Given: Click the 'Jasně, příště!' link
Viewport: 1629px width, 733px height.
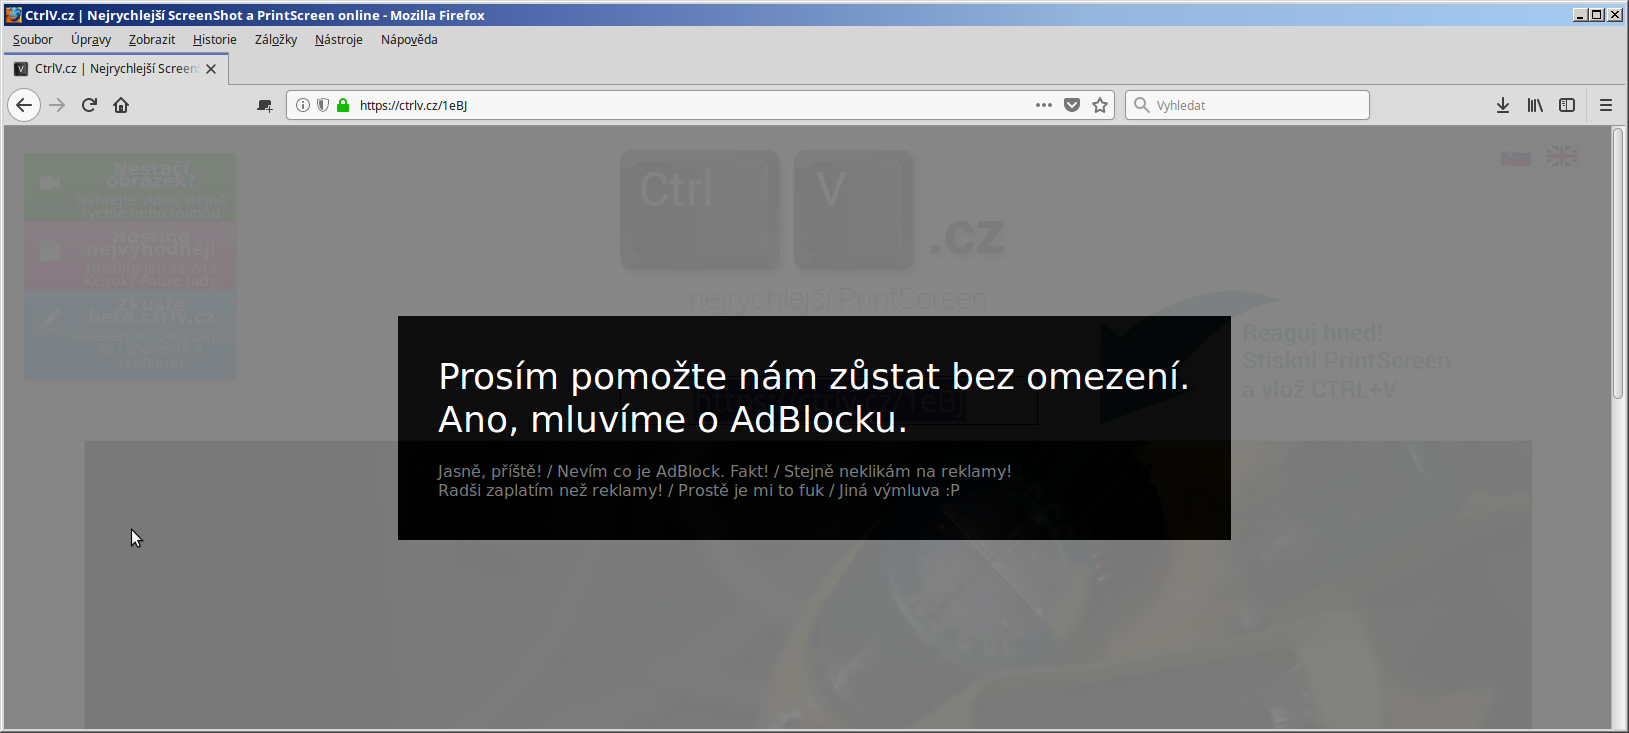Looking at the screenshot, I should point(489,471).
